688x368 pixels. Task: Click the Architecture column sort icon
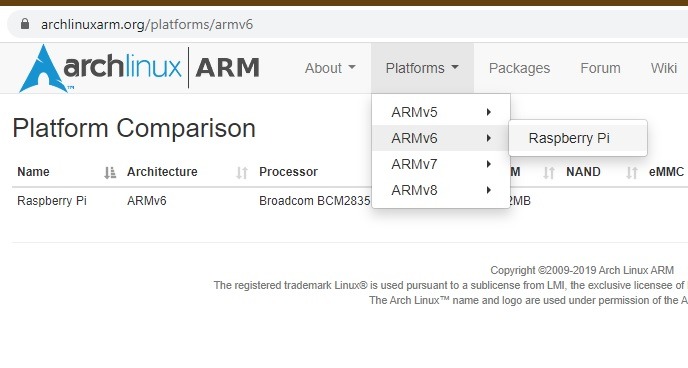coord(242,173)
